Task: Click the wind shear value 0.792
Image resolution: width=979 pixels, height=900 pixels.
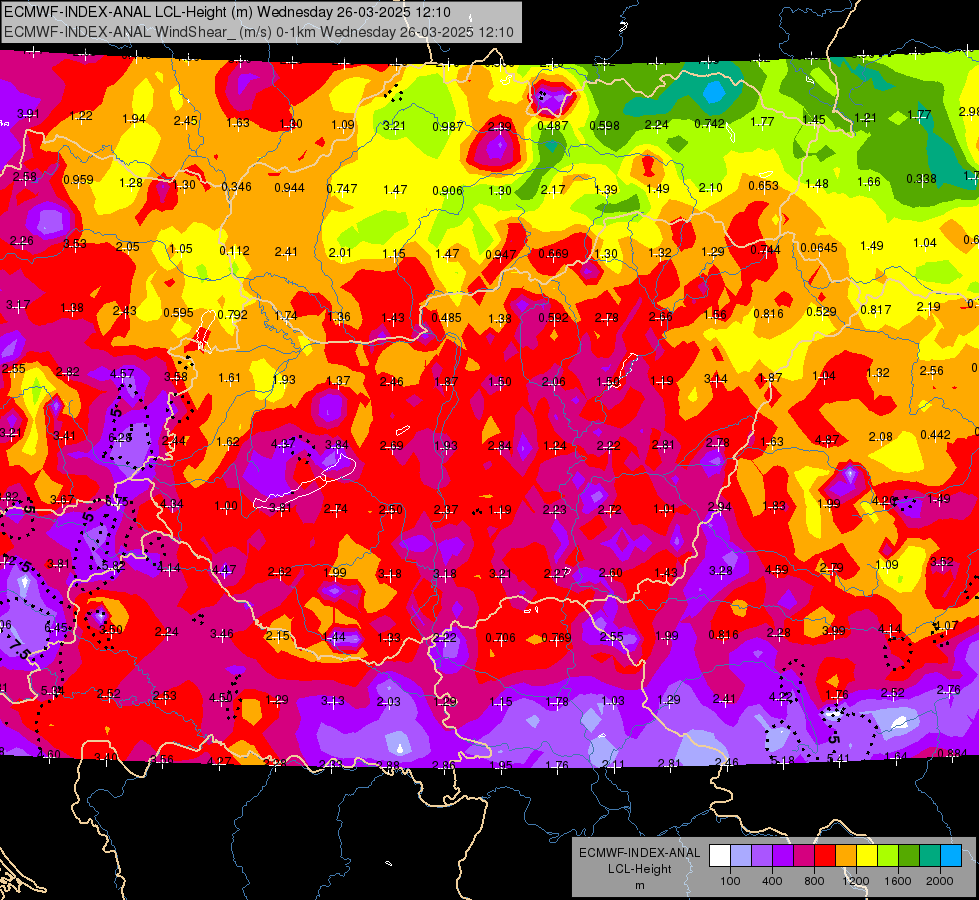Action: point(232,314)
